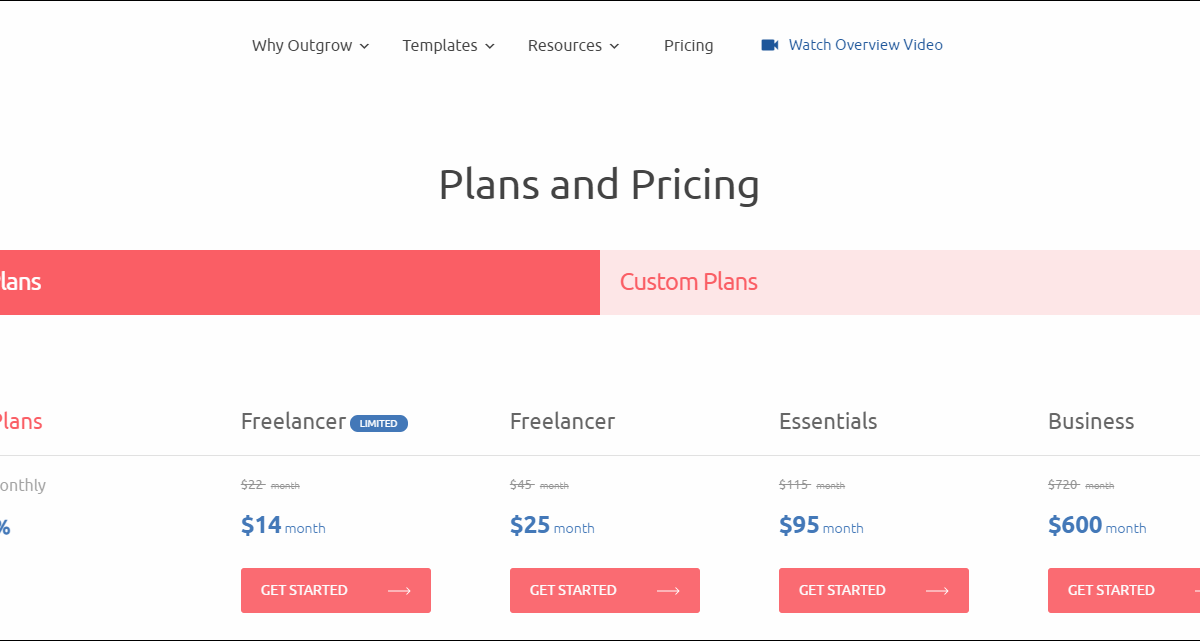Expand the Templates dropdown chevron
This screenshot has width=1200, height=641.
click(x=490, y=46)
